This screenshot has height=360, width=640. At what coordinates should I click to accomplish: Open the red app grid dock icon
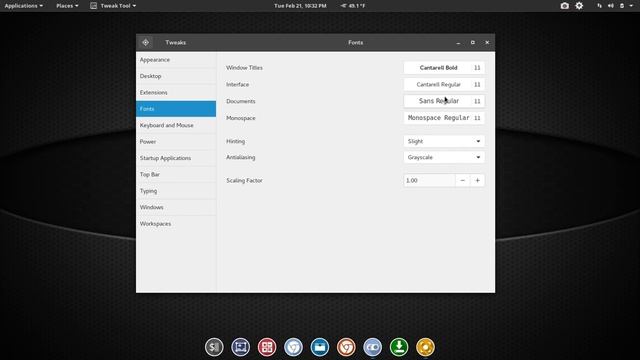point(267,347)
